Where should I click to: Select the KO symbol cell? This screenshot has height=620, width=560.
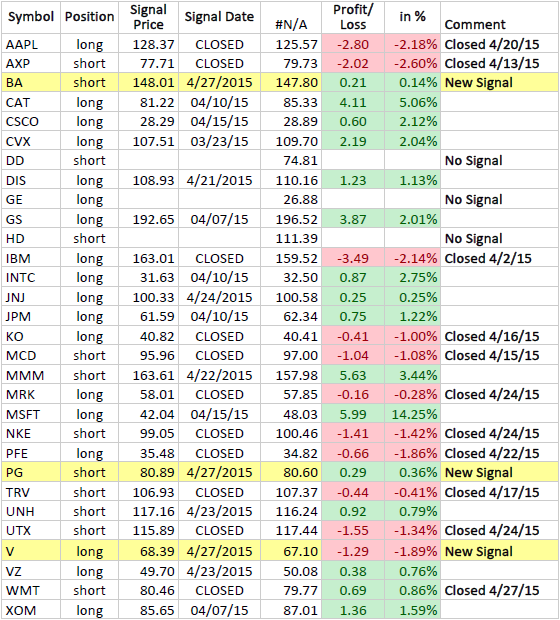pyautogui.click(x=31, y=336)
